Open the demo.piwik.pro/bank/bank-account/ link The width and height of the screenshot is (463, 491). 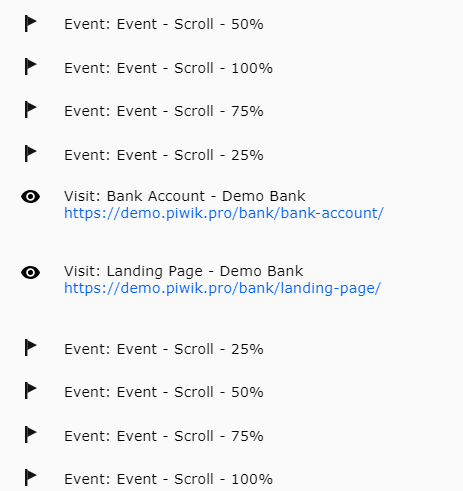(224, 213)
